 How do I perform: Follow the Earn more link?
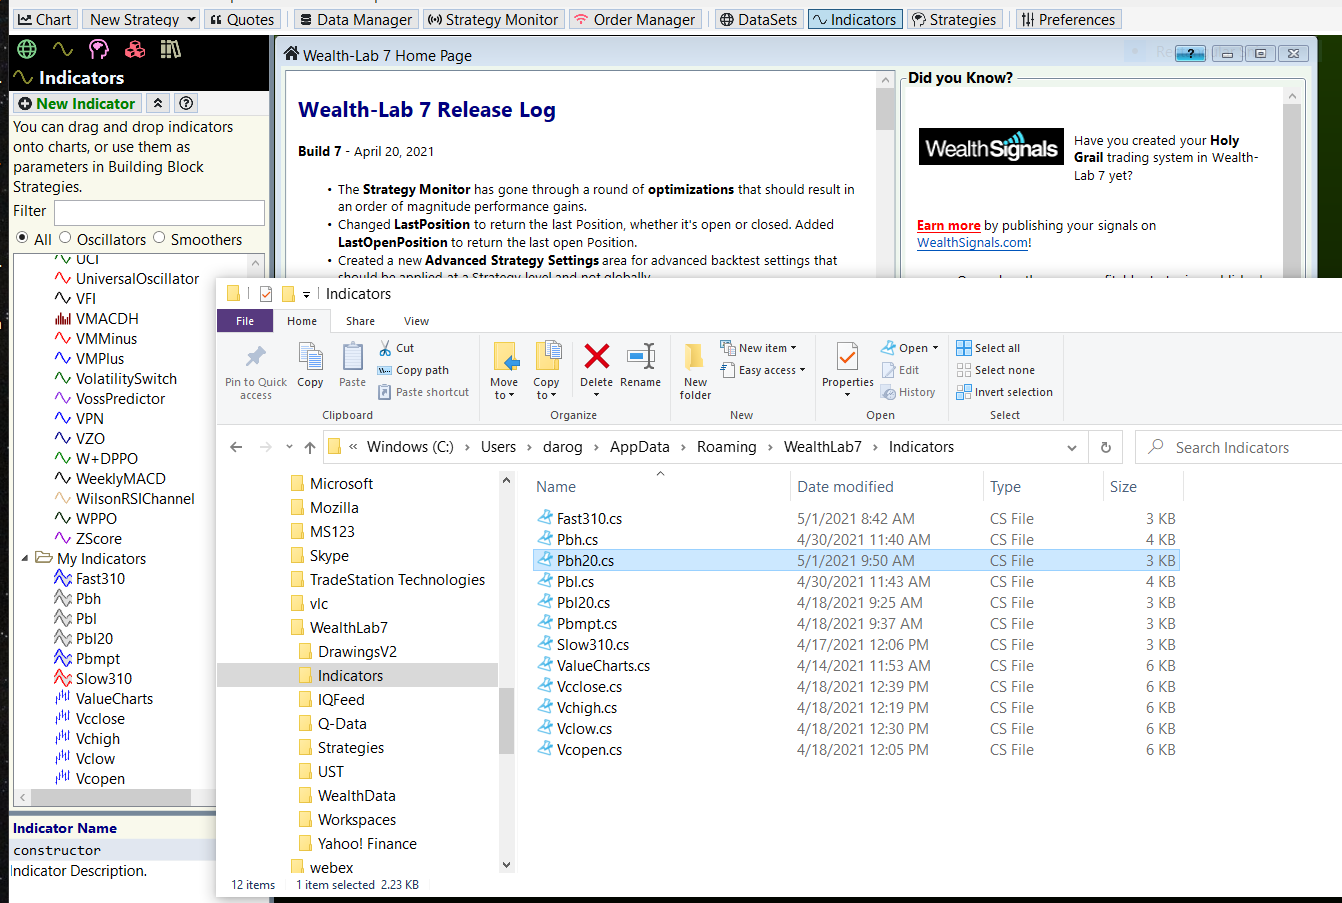(x=948, y=225)
